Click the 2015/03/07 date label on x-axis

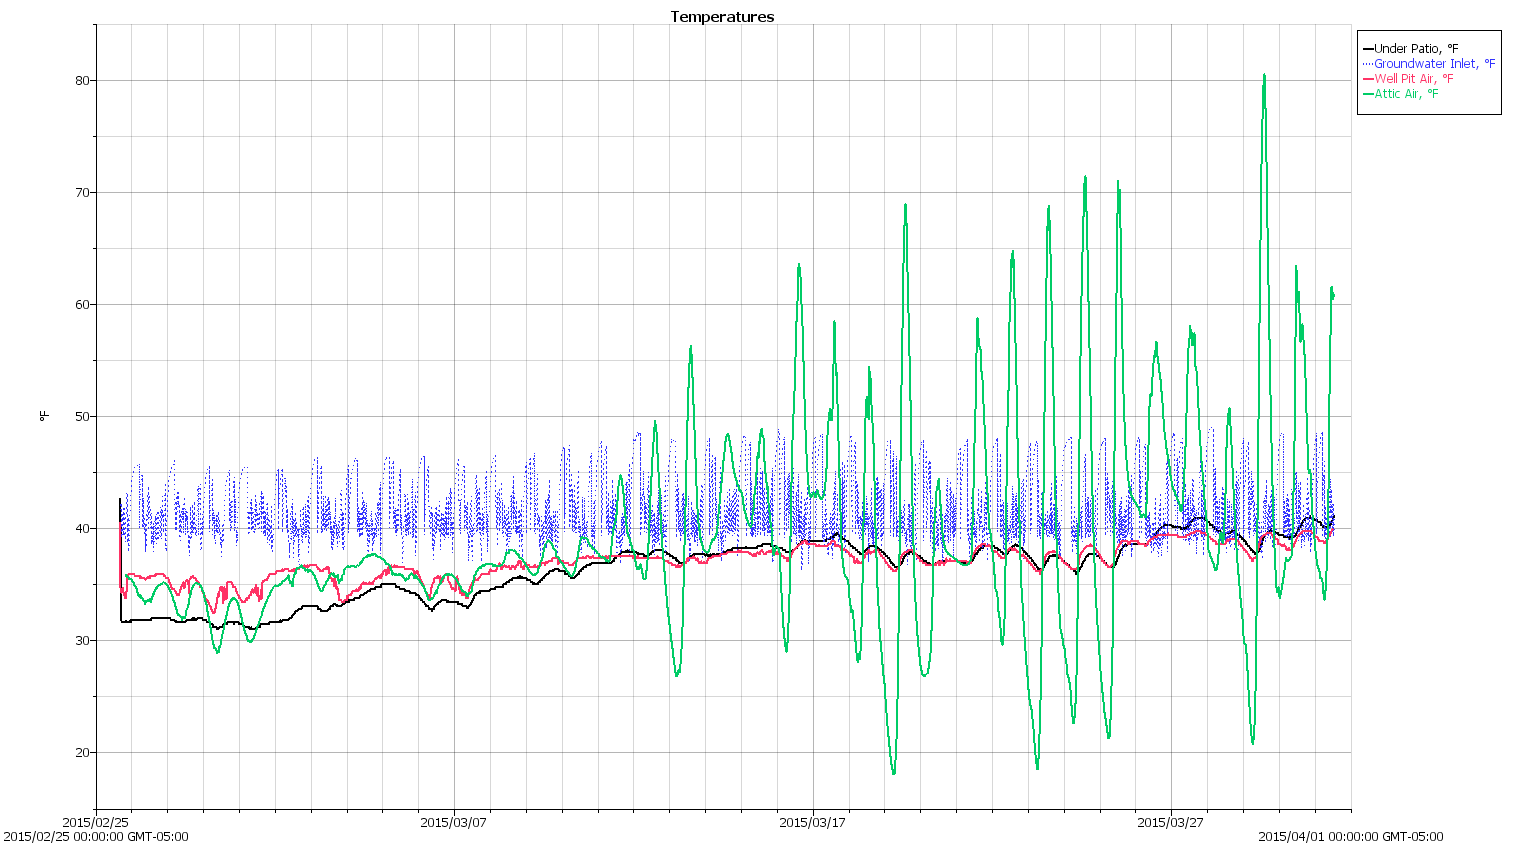[453, 823]
